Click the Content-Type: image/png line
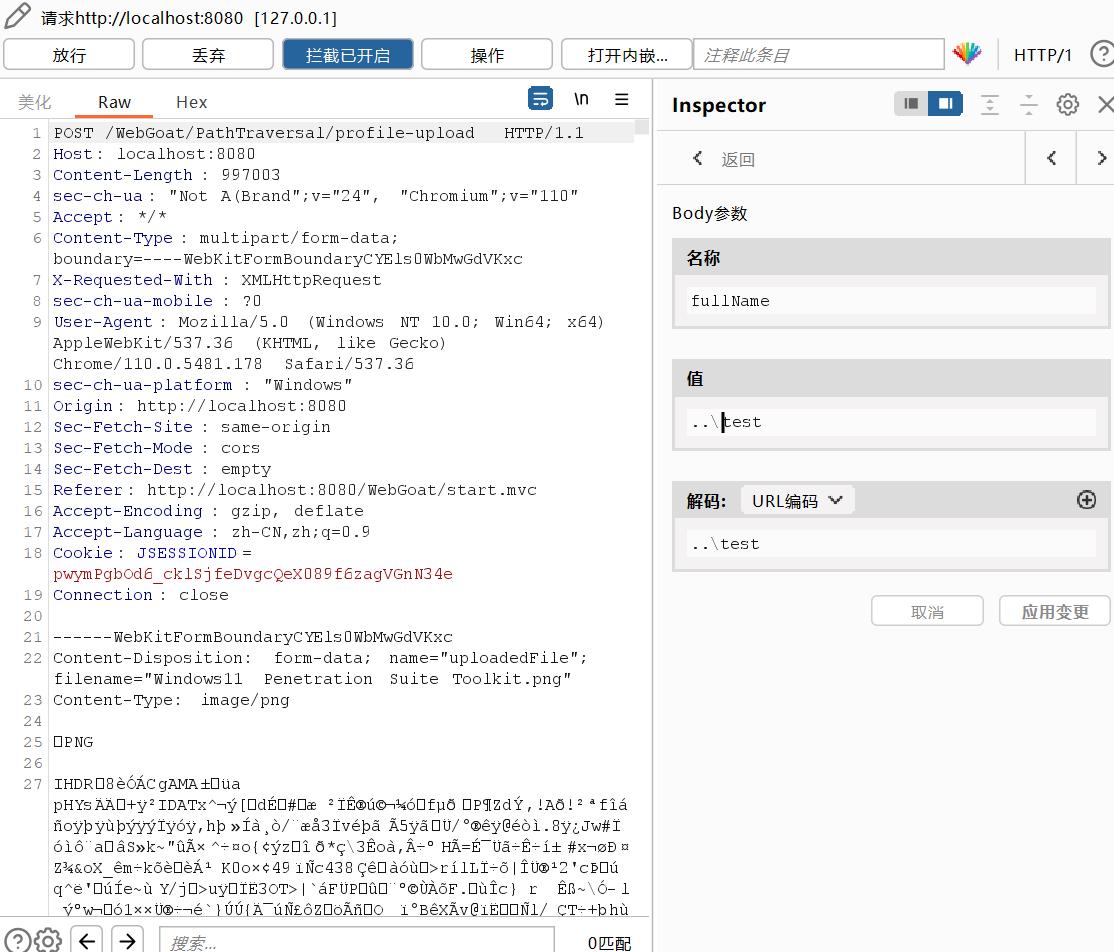Viewport: 1114px width, 952px height. pyautogui.click(x=171, y=701)
